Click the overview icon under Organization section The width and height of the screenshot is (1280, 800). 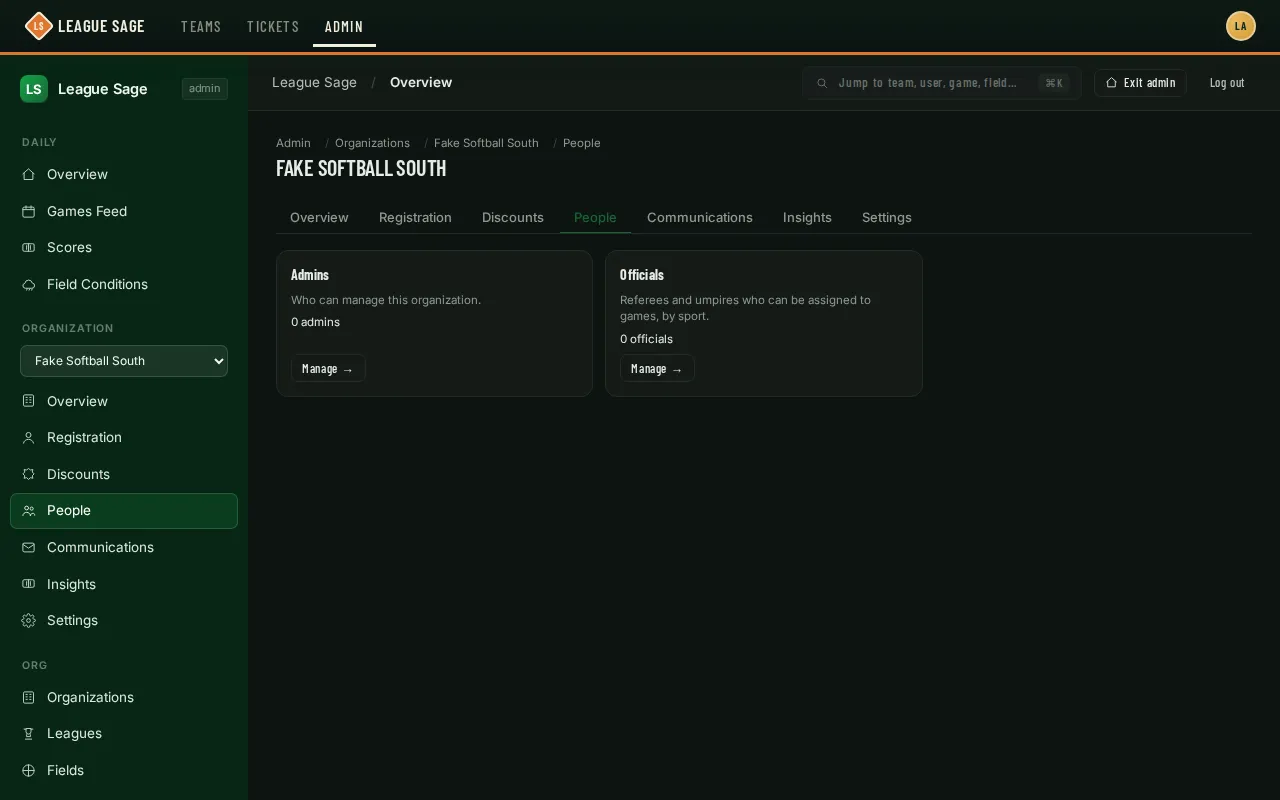(x=29, y=401)
